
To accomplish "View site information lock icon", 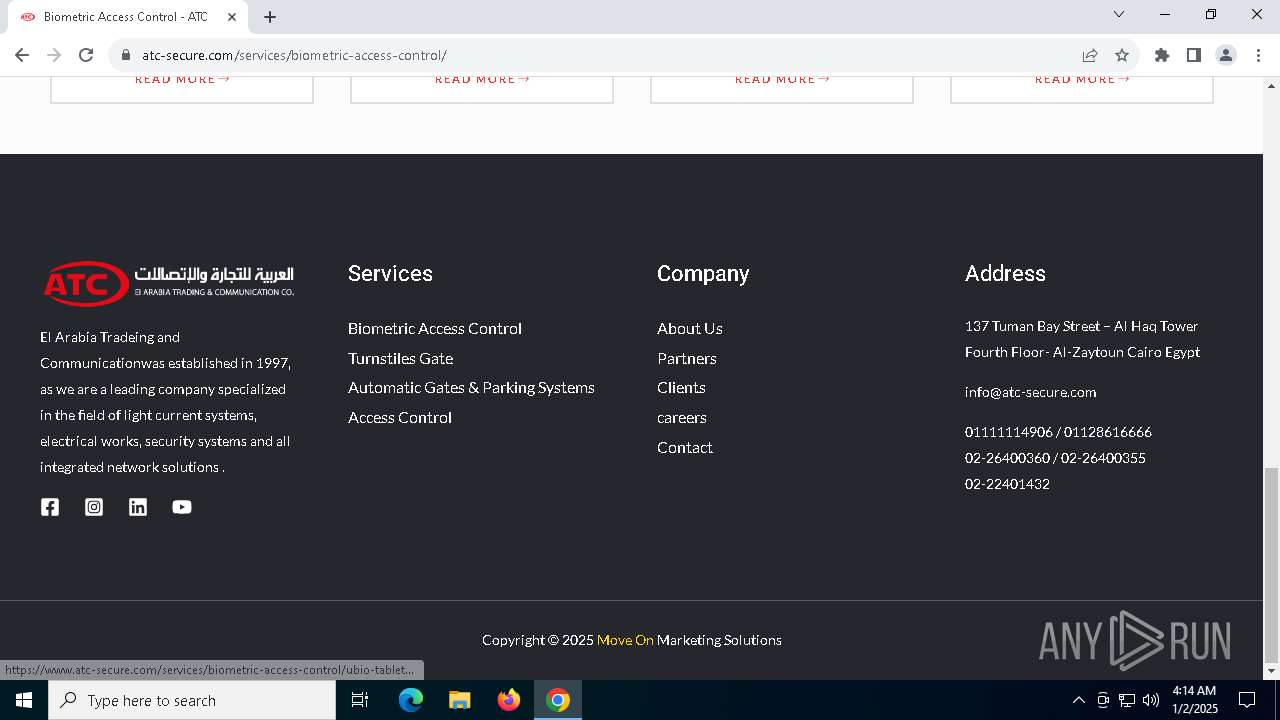I will click(x=126, y=55).
